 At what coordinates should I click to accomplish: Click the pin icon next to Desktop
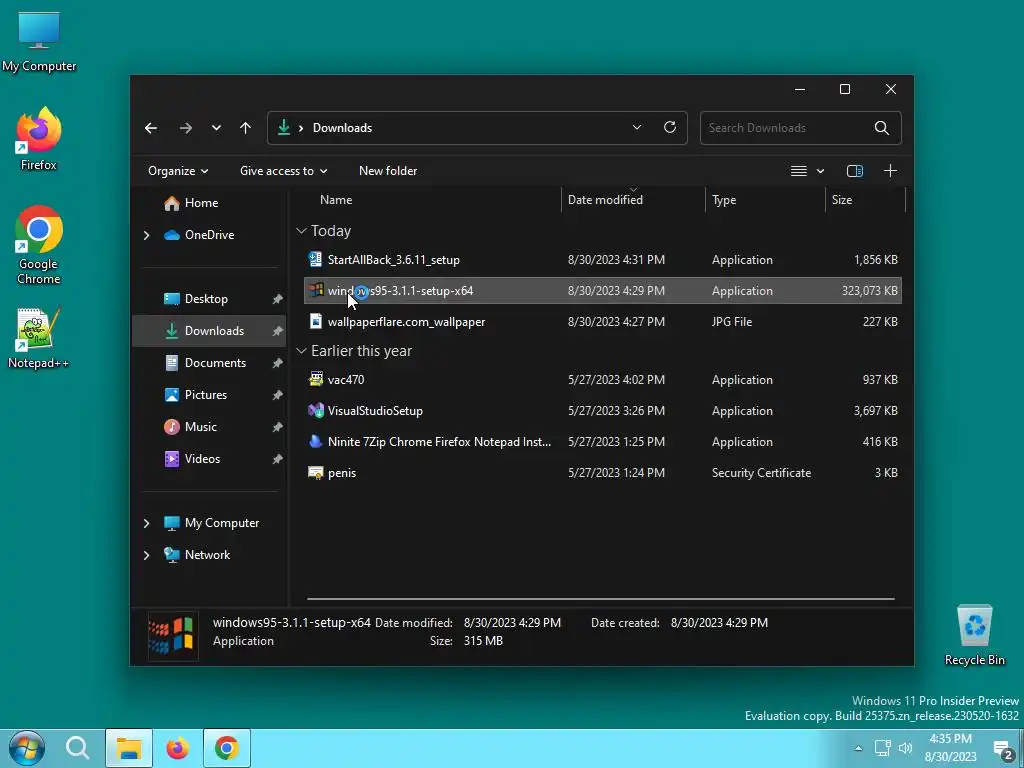278,299
